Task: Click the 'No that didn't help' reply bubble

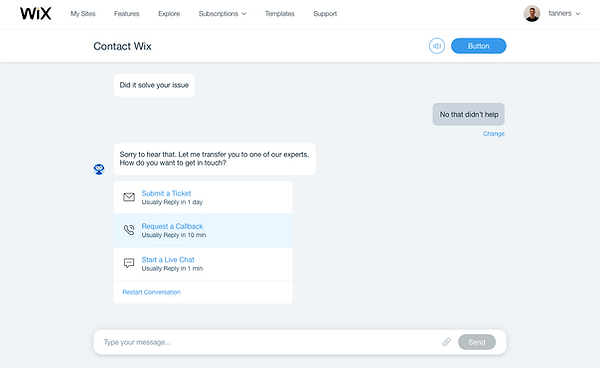Action: pos(469,114)
